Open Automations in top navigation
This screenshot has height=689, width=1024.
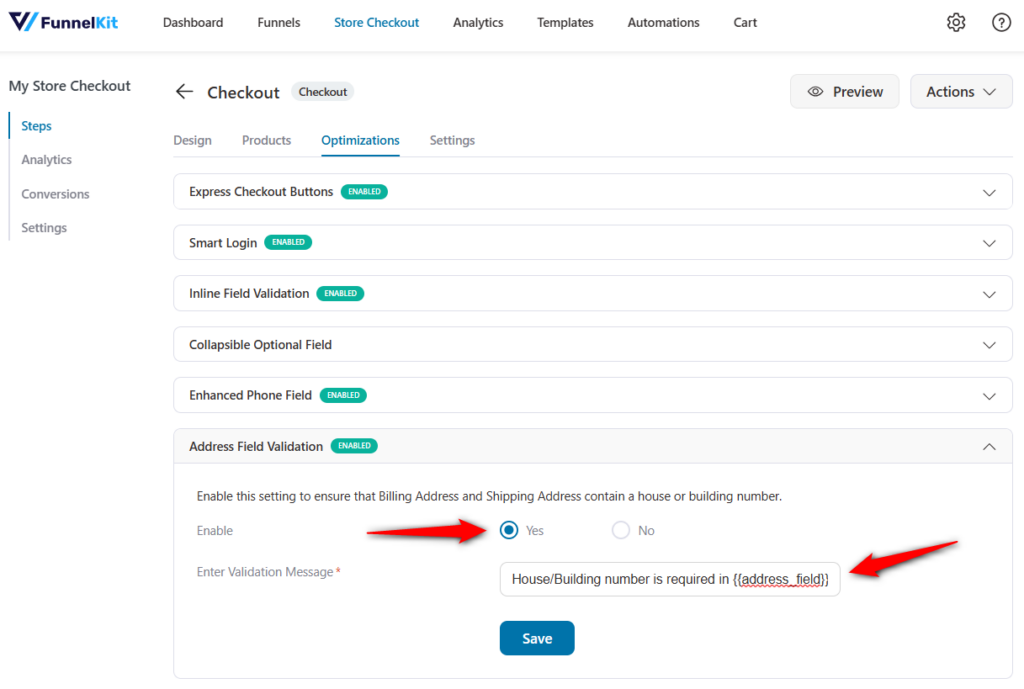point(663,22)
